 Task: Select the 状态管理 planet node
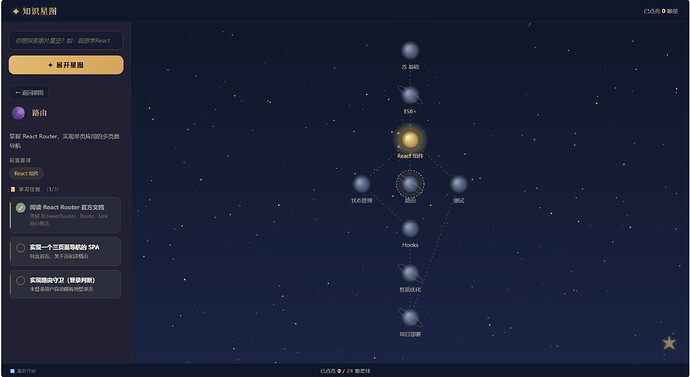(x=361, y=184)
